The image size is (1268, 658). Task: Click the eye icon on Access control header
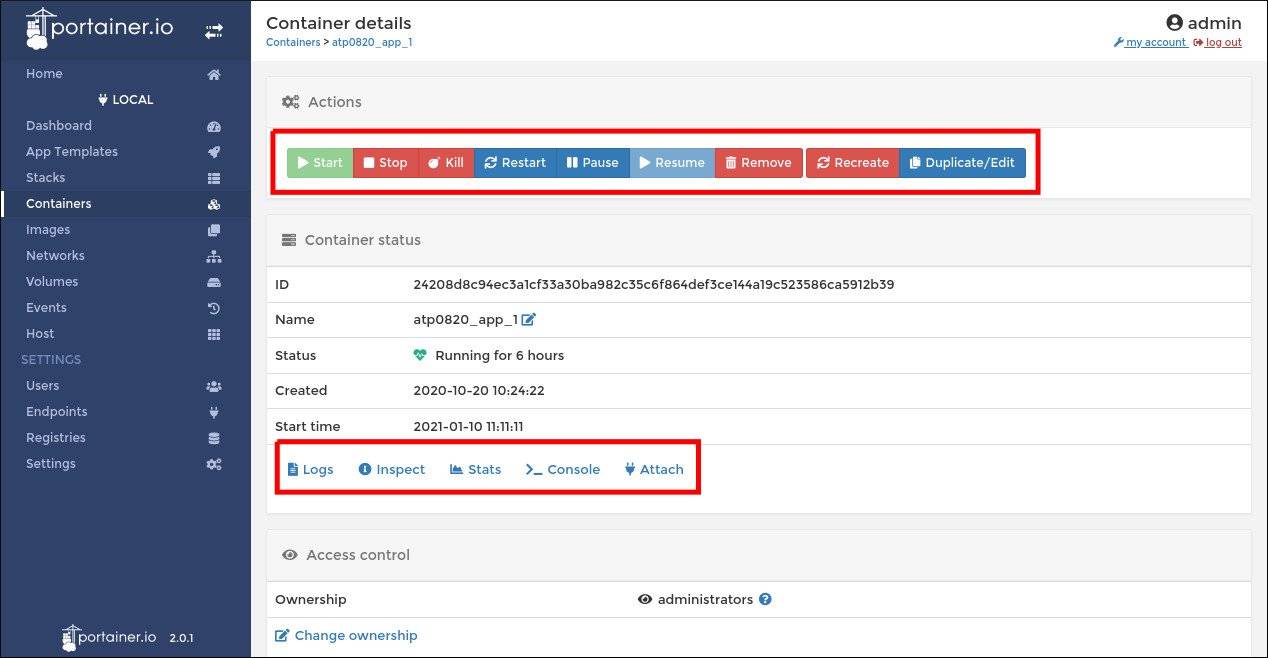click(289, 554)
